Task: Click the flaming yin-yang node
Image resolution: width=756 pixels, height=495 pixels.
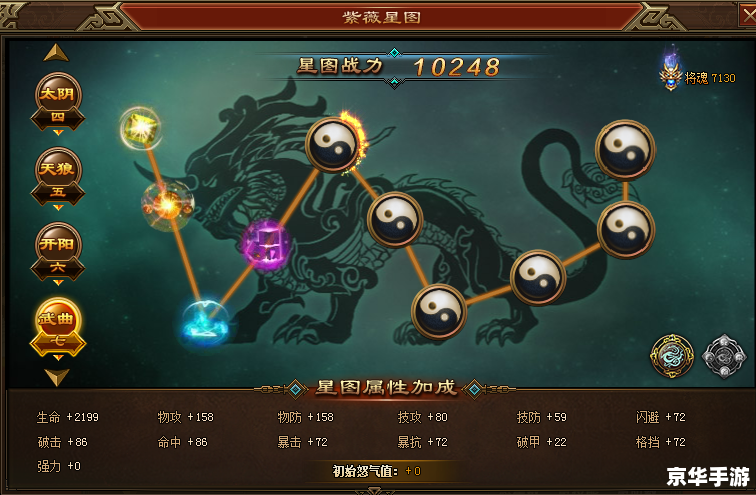Action: coord(334,144)
